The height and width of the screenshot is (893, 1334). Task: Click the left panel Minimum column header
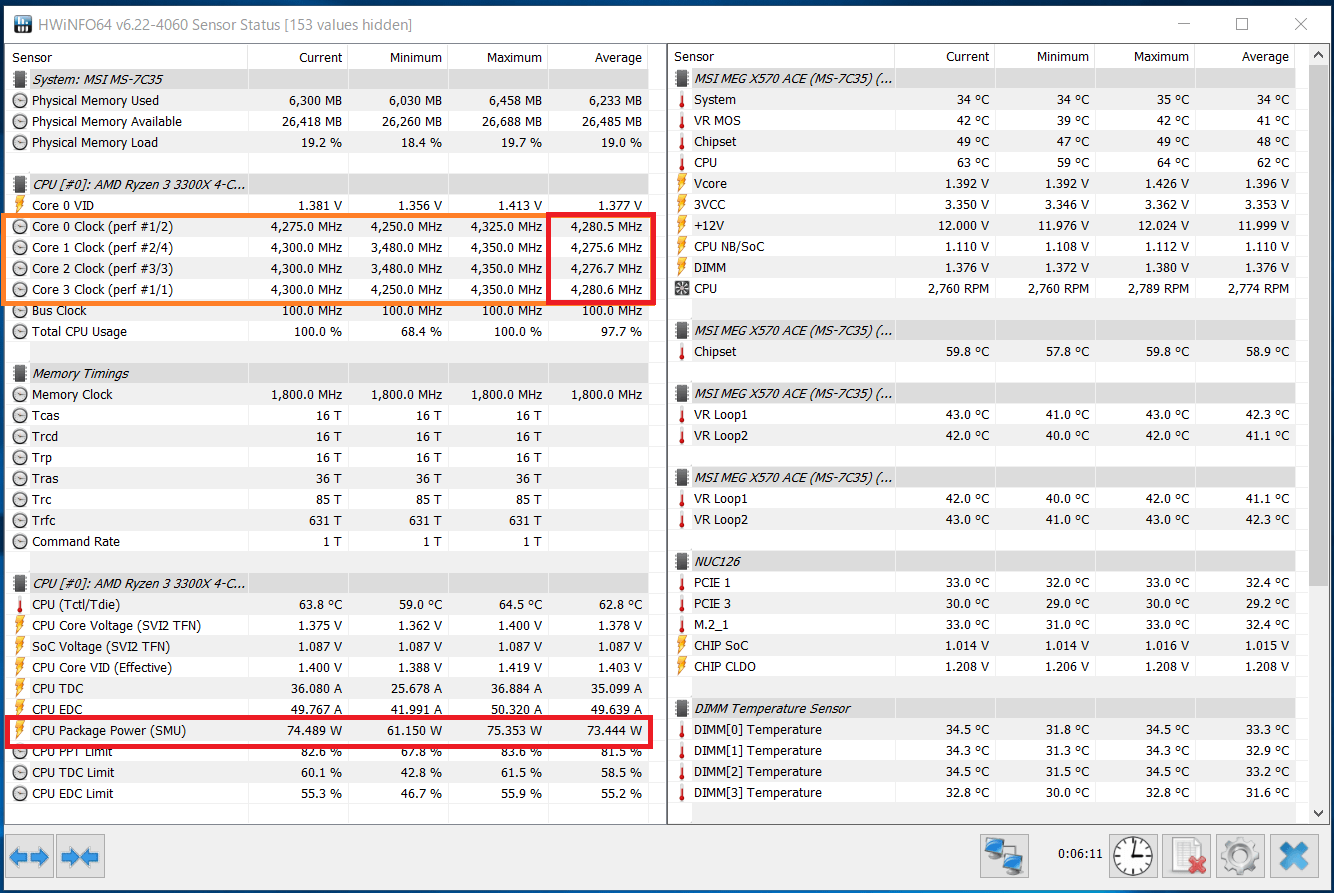pos(397,57)
